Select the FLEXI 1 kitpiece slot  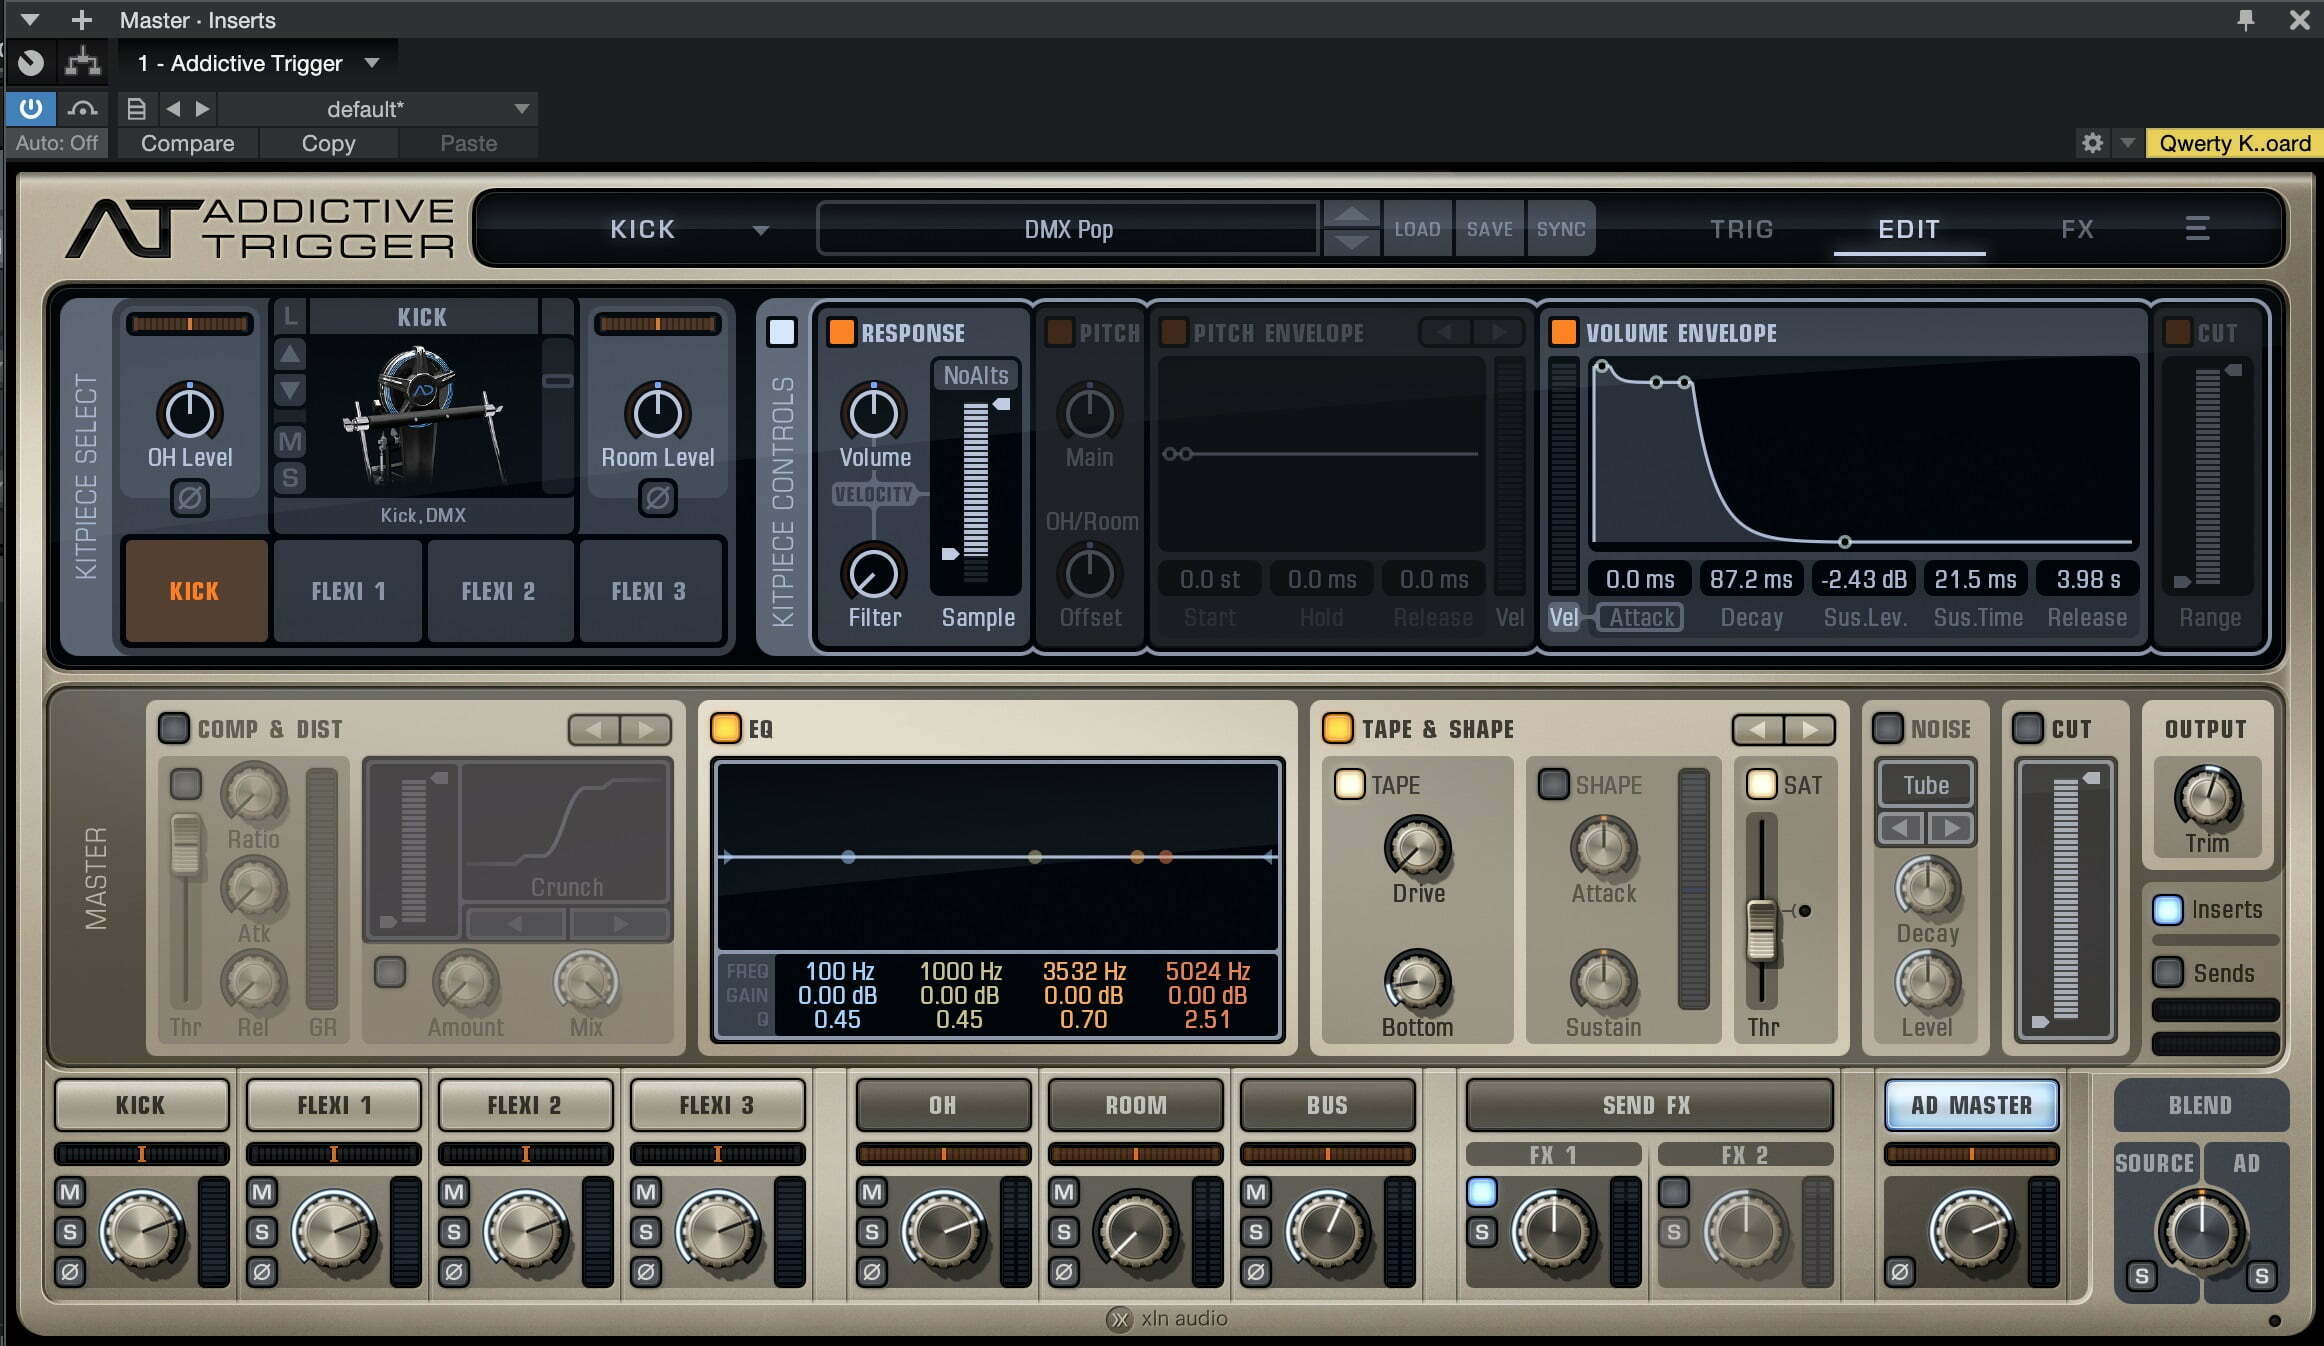pos(348,591)
